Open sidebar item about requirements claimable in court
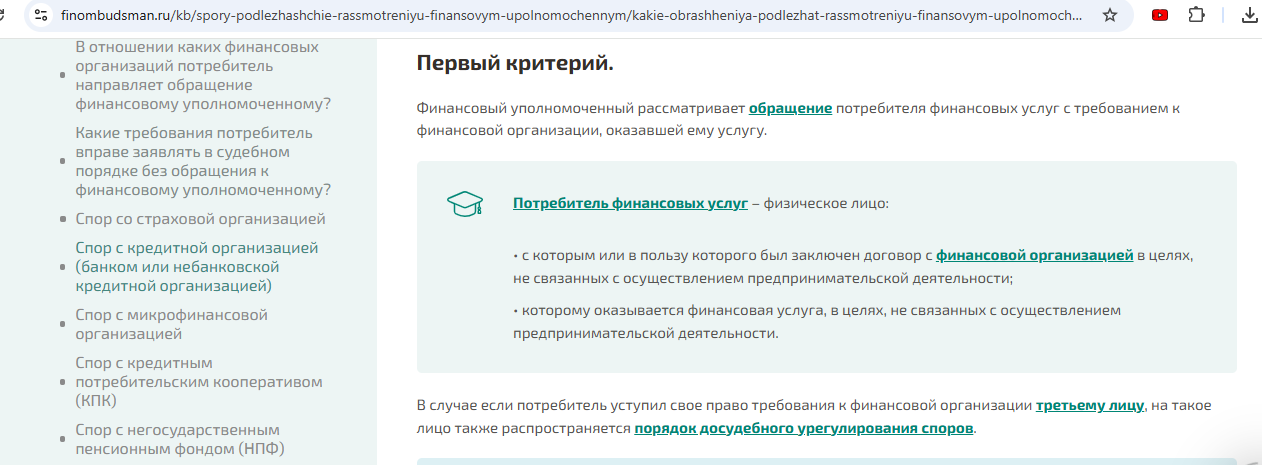This screenshot has width=1262, height=465. click(202, 161)
